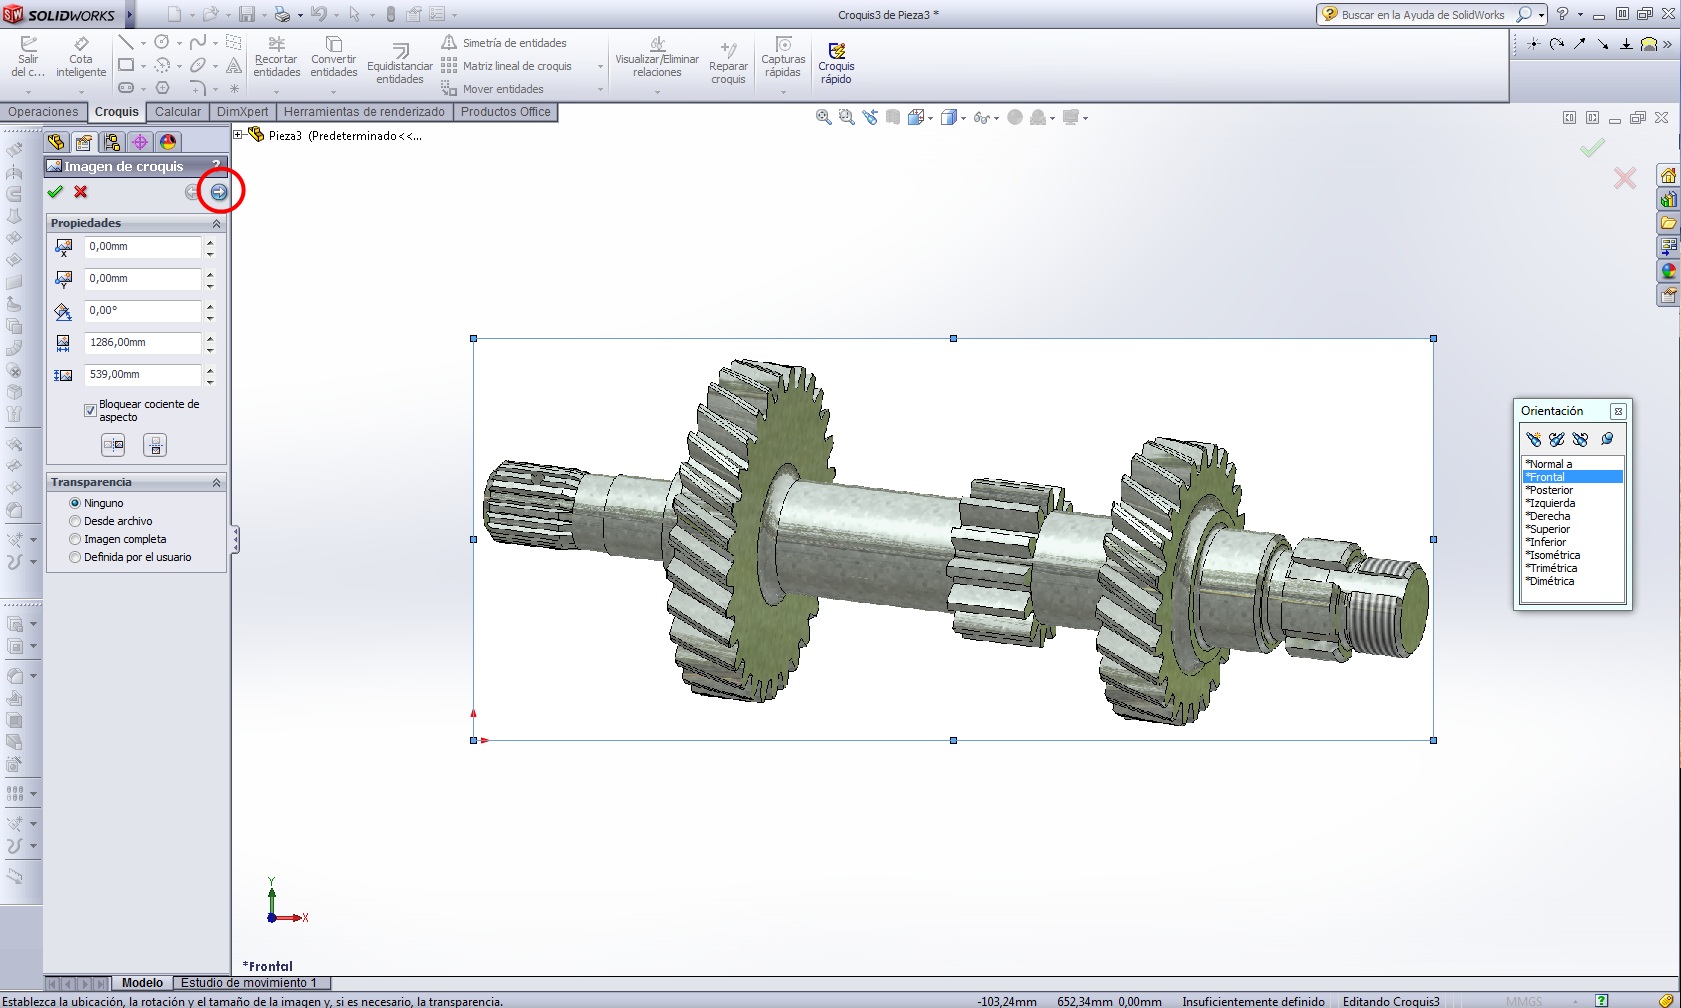Image resolution: width=1681 pixels, height=1008 pixels.
Task: Toggle Bloquear cociente de aspecto checkbox
Action: [90, 410]
